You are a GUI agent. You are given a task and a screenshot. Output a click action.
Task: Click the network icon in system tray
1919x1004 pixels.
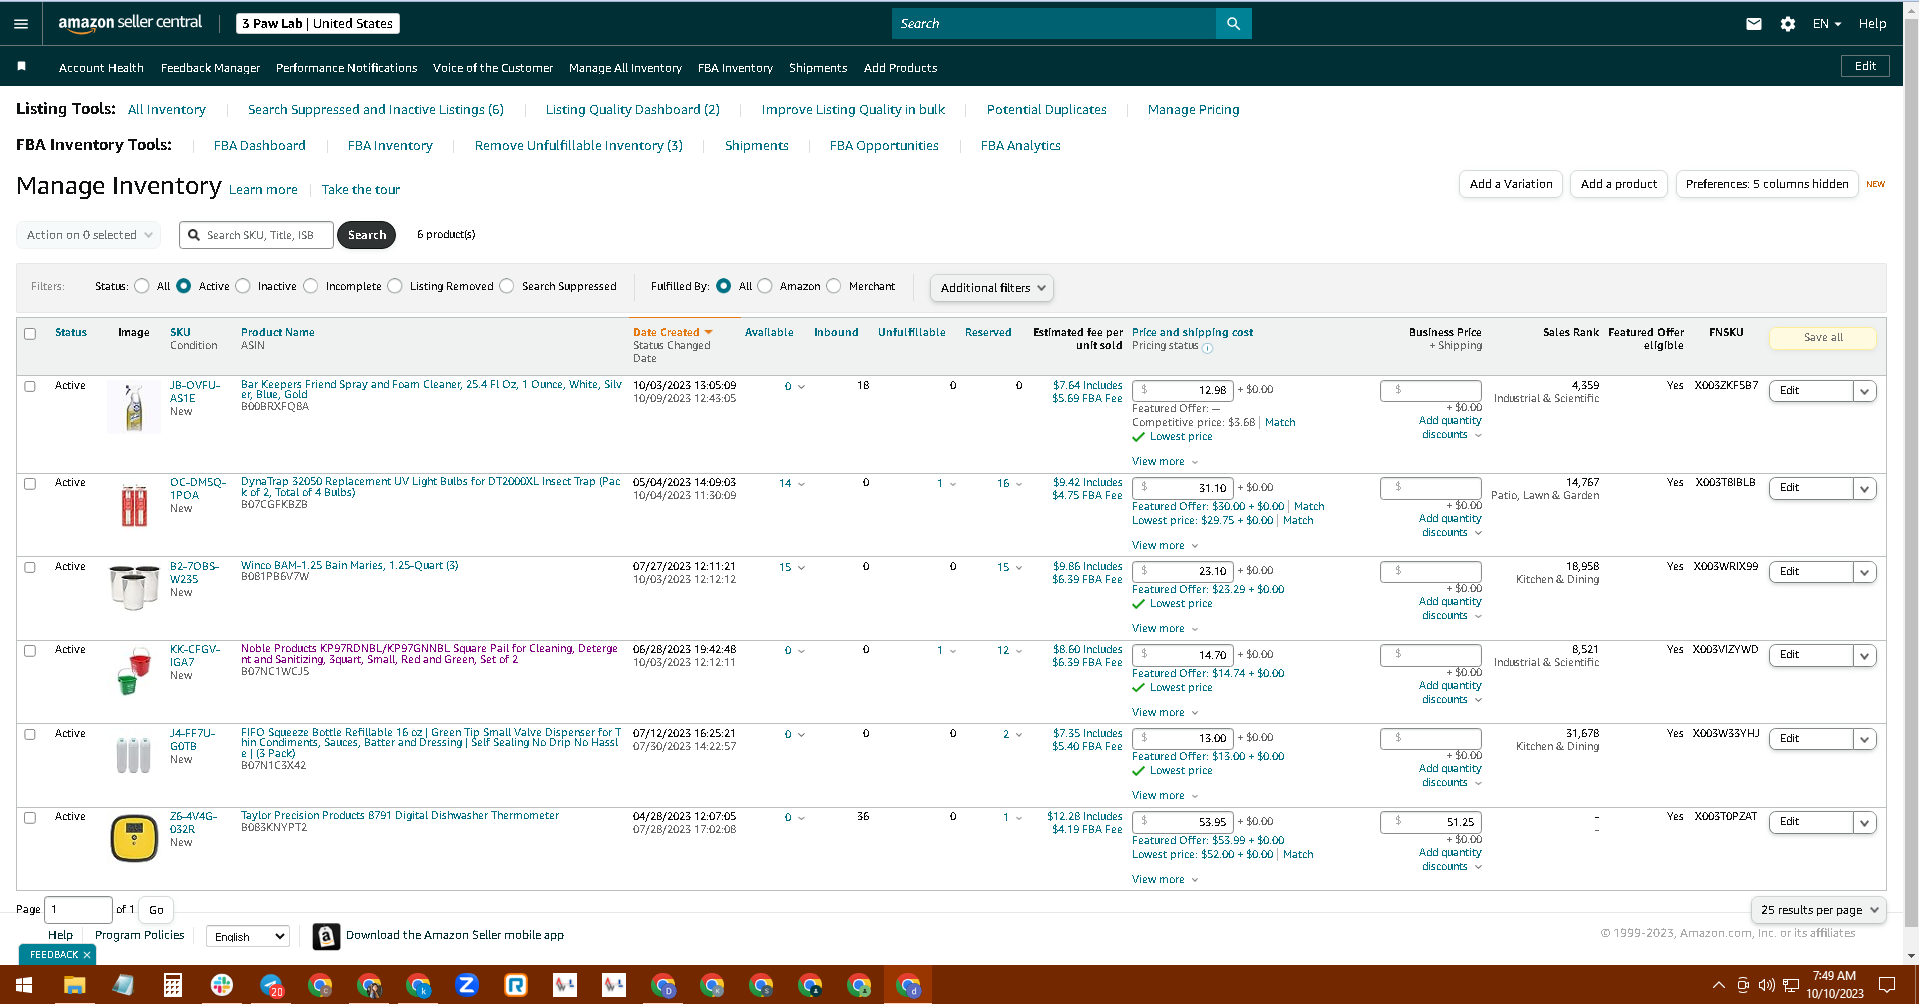pos(1791,986)
